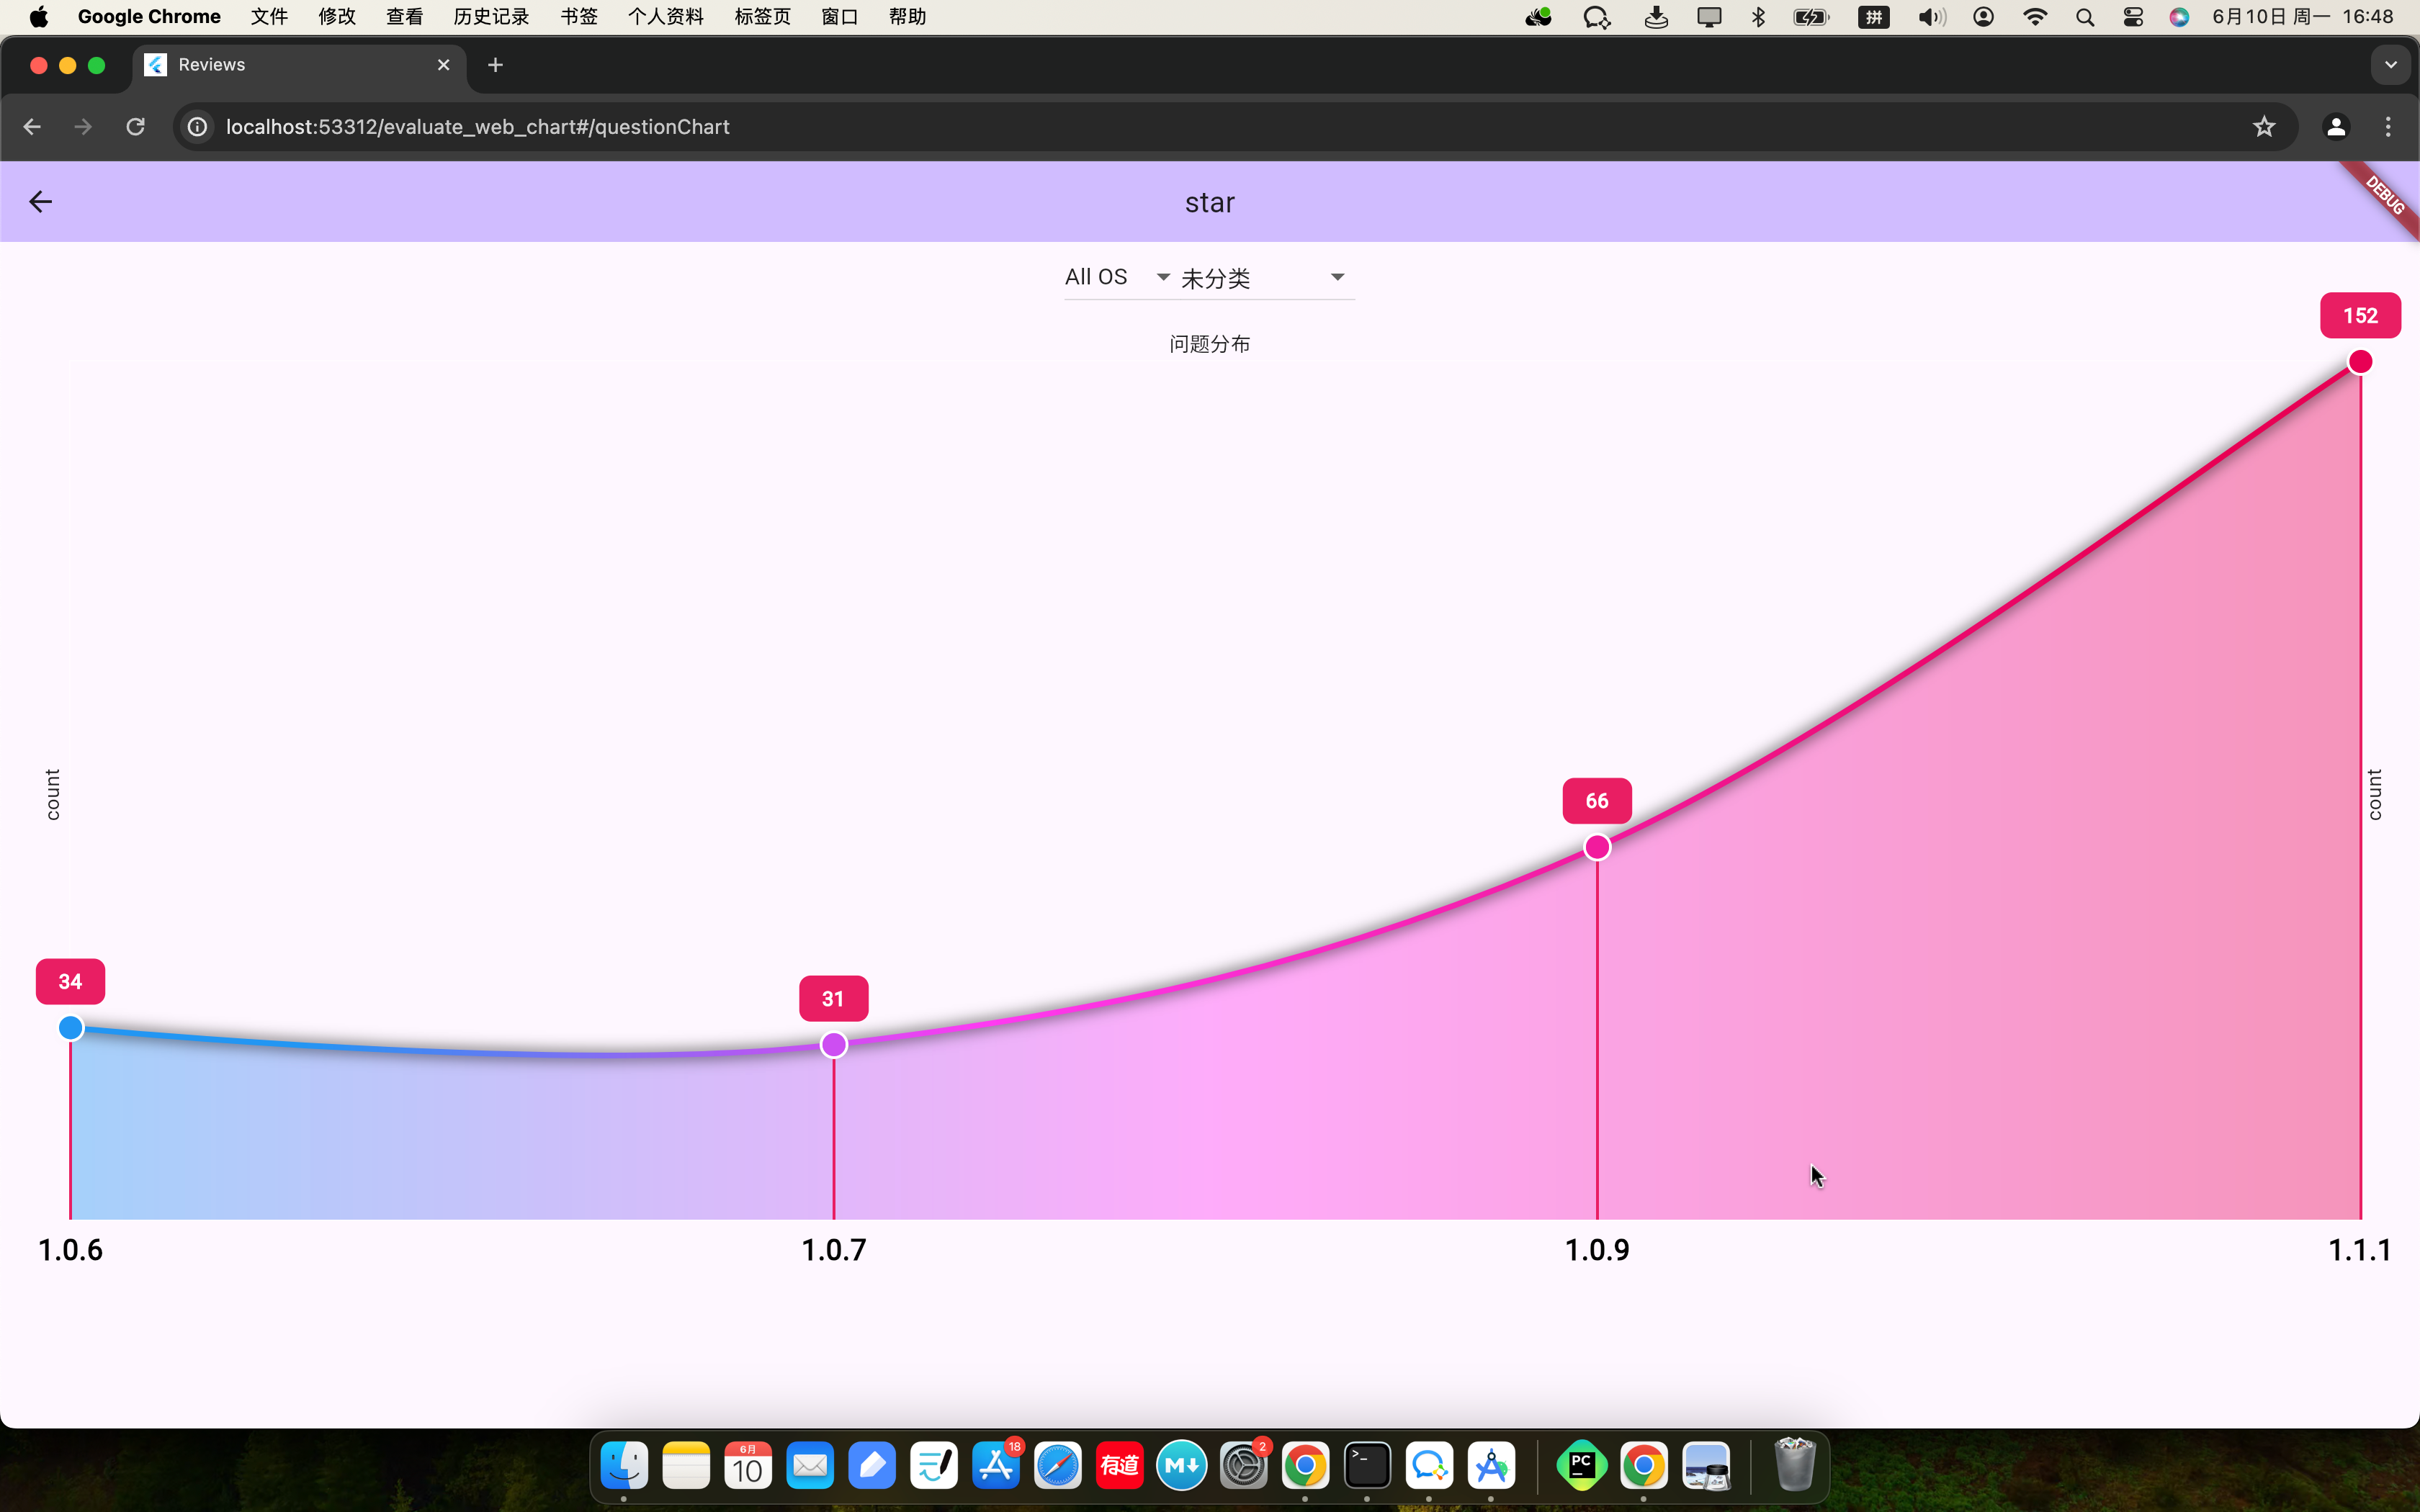Close the Reviews tab

443,65
